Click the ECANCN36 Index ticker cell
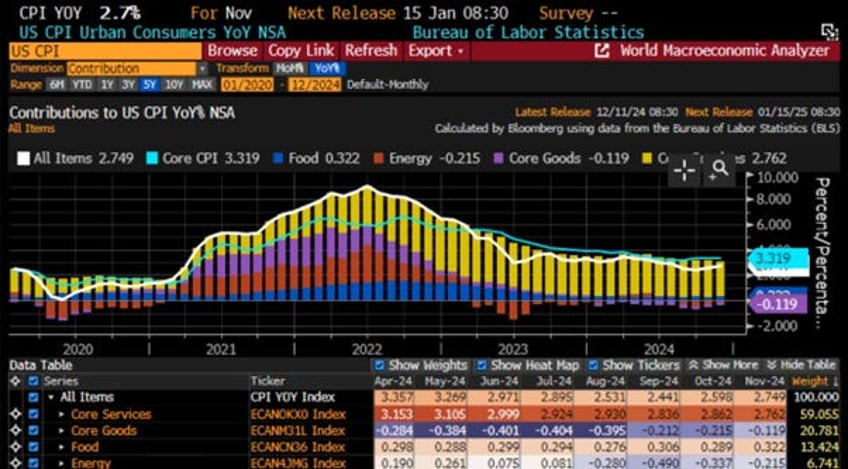The height and width of the screenshot is (469, 848). point(298,447)
